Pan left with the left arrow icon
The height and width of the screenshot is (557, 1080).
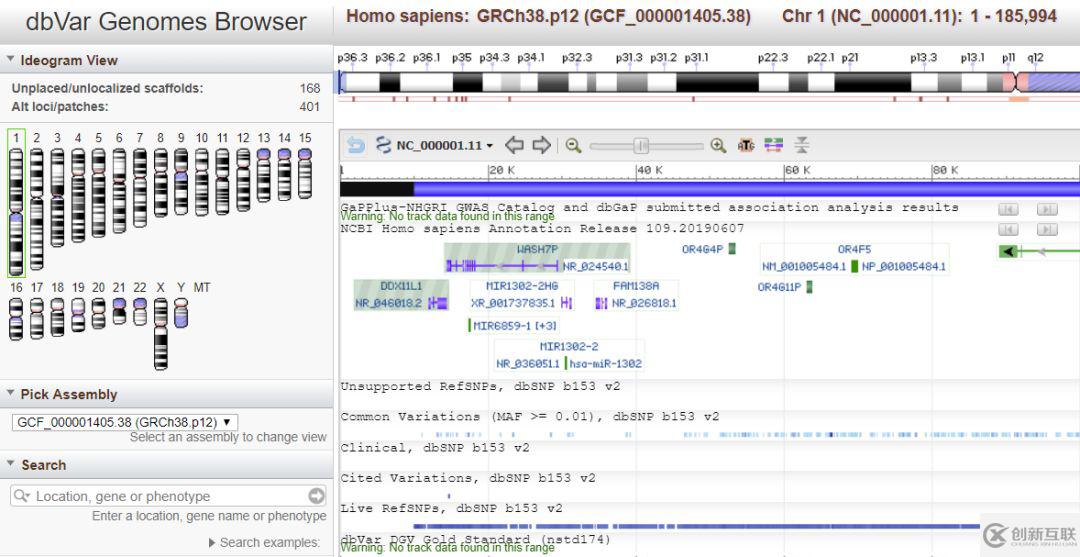[x=515, y=145]
